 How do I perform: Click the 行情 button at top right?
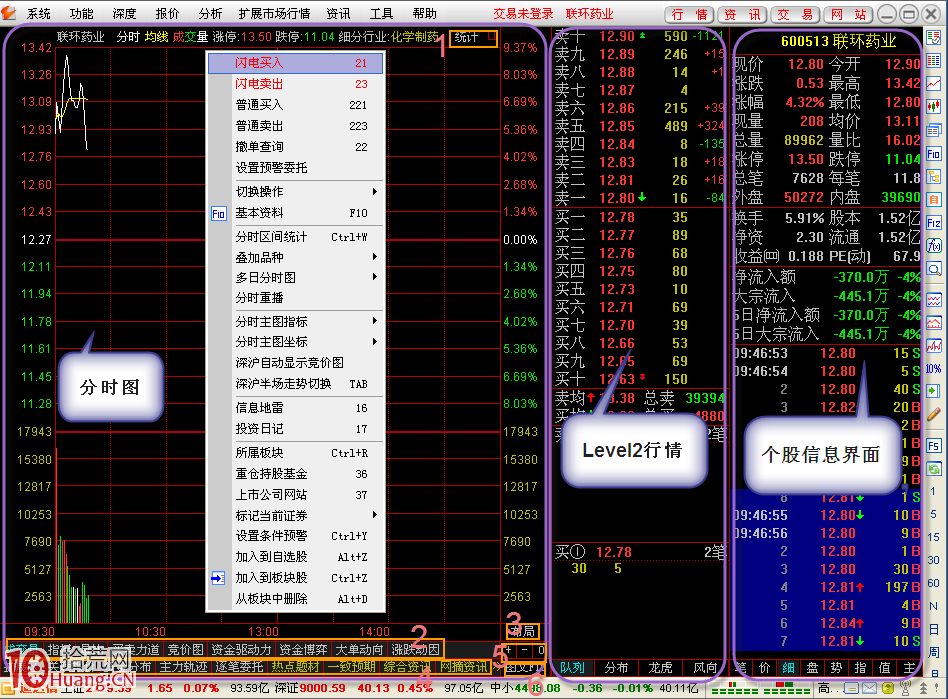(690, 14)
